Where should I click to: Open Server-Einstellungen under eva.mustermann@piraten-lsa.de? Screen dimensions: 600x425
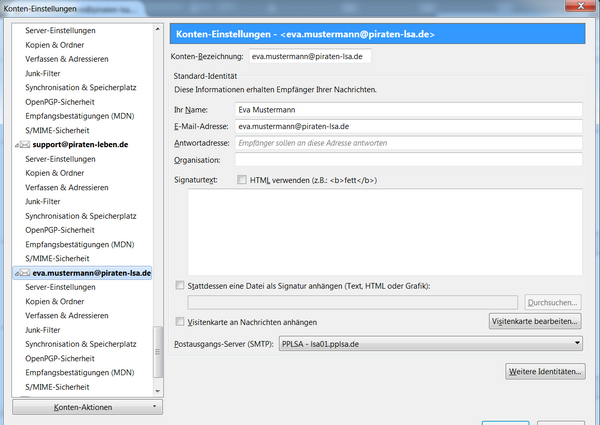tap(60, 287)
